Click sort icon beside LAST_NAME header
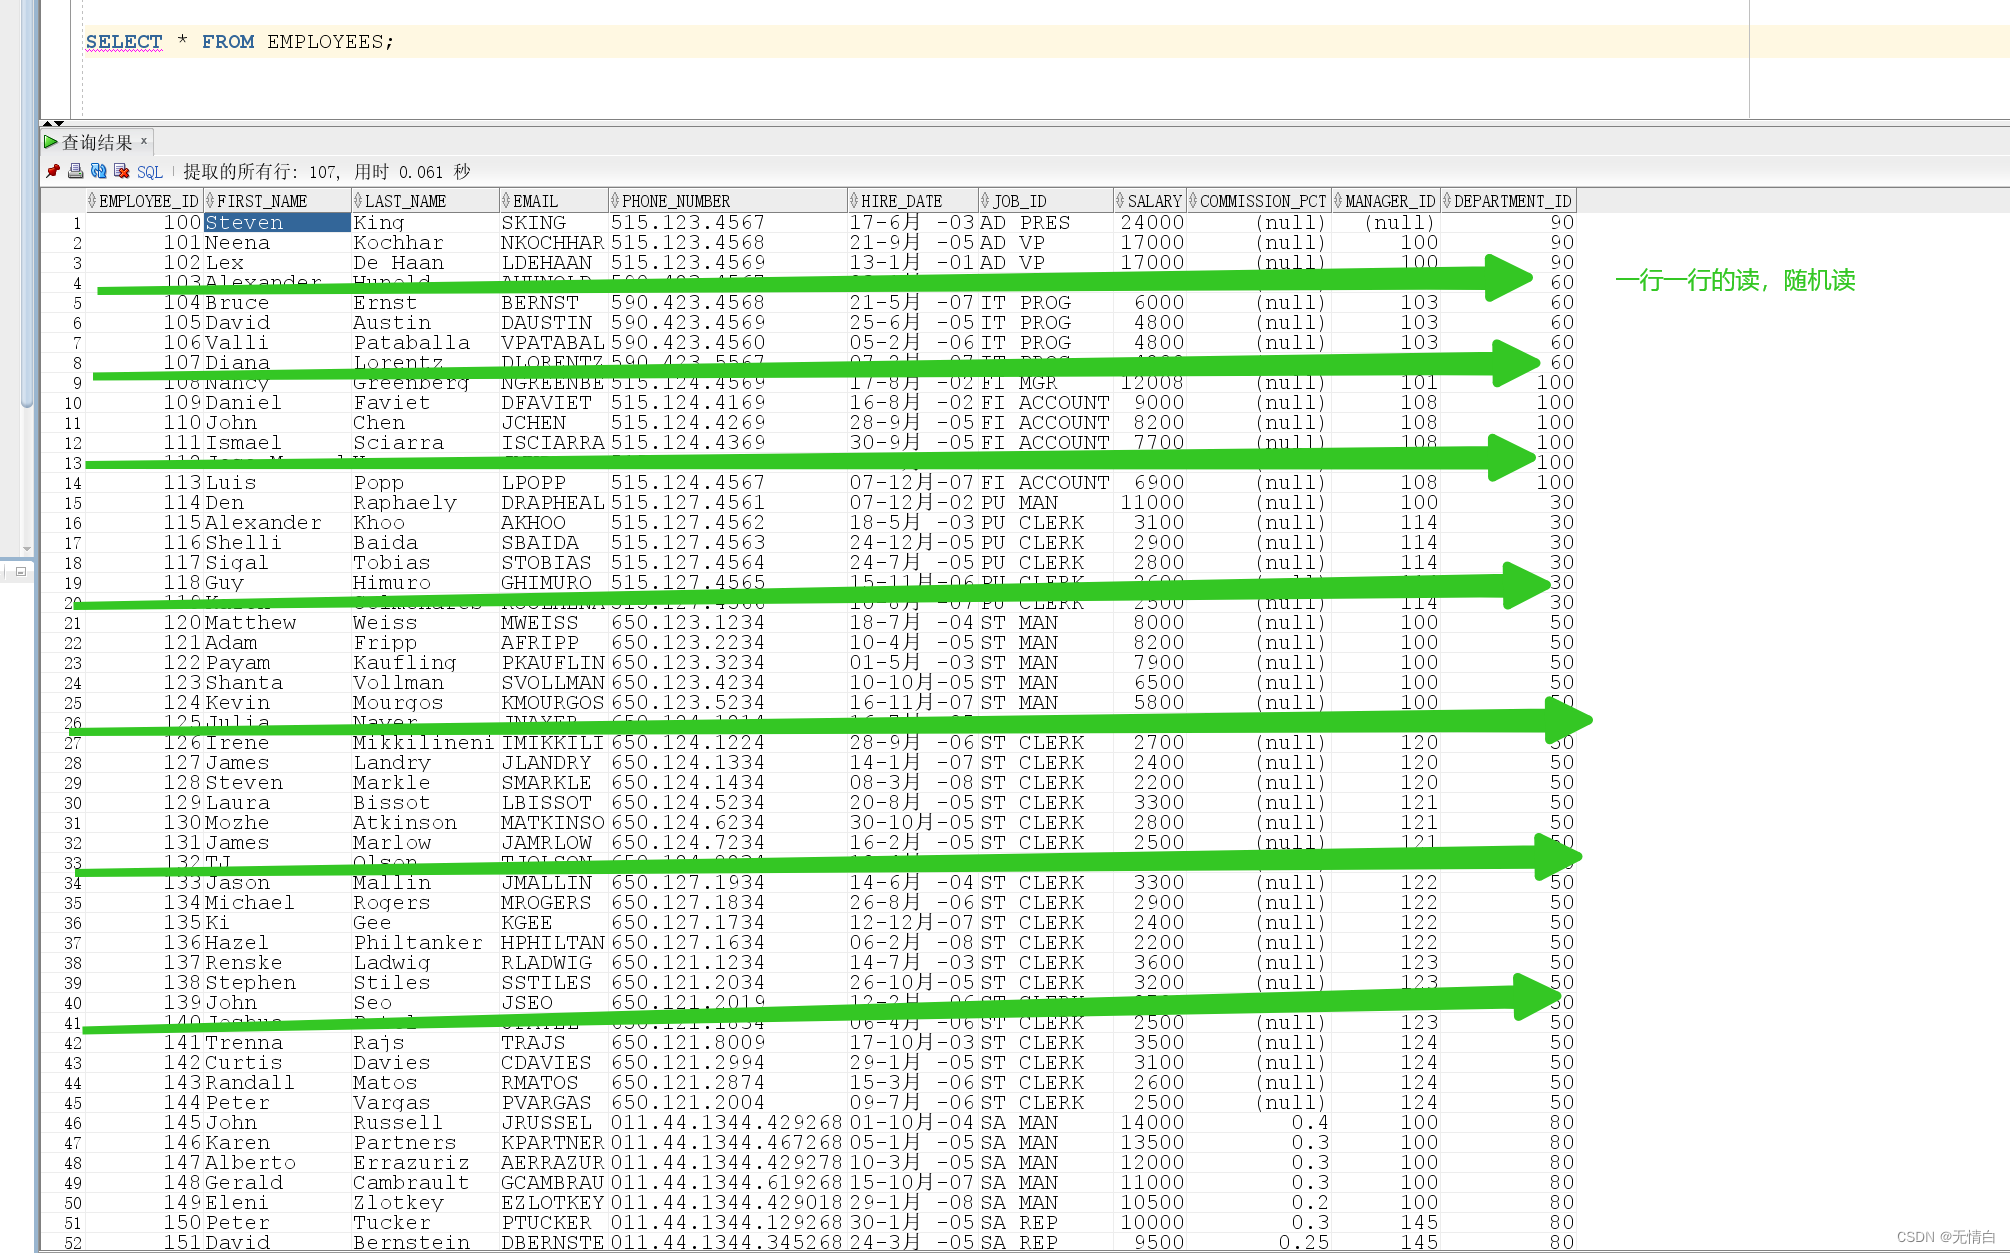The height and width of the screenshot is (1253, 2010). (x=358, y=201)
